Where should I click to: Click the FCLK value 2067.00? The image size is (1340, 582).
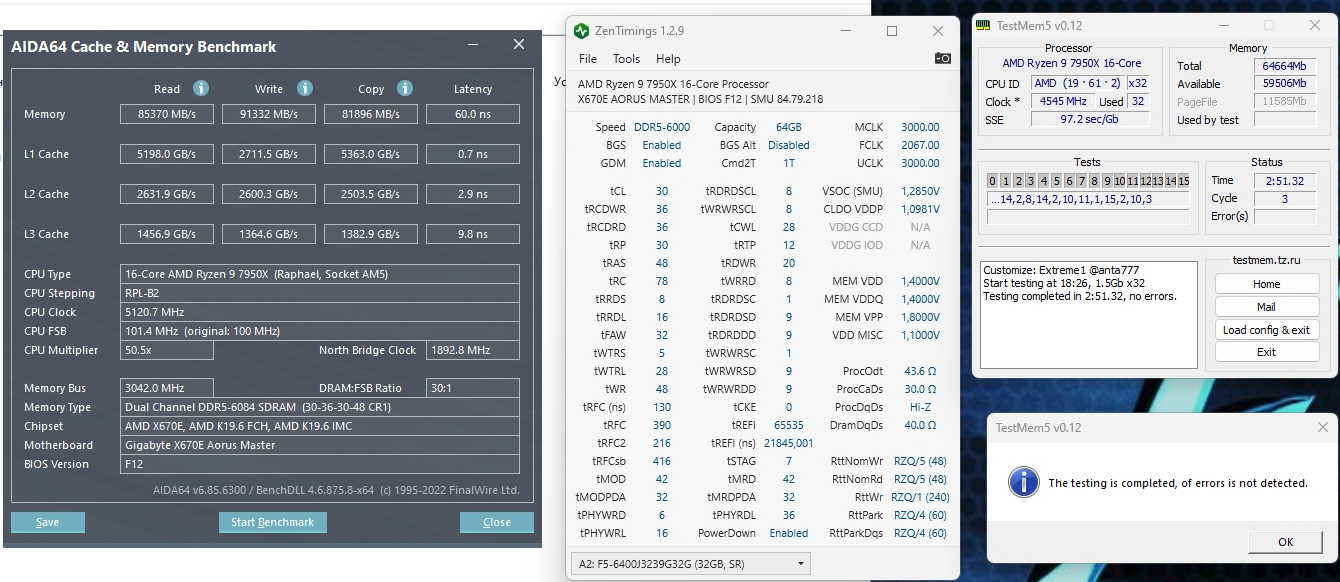point(920,145)
